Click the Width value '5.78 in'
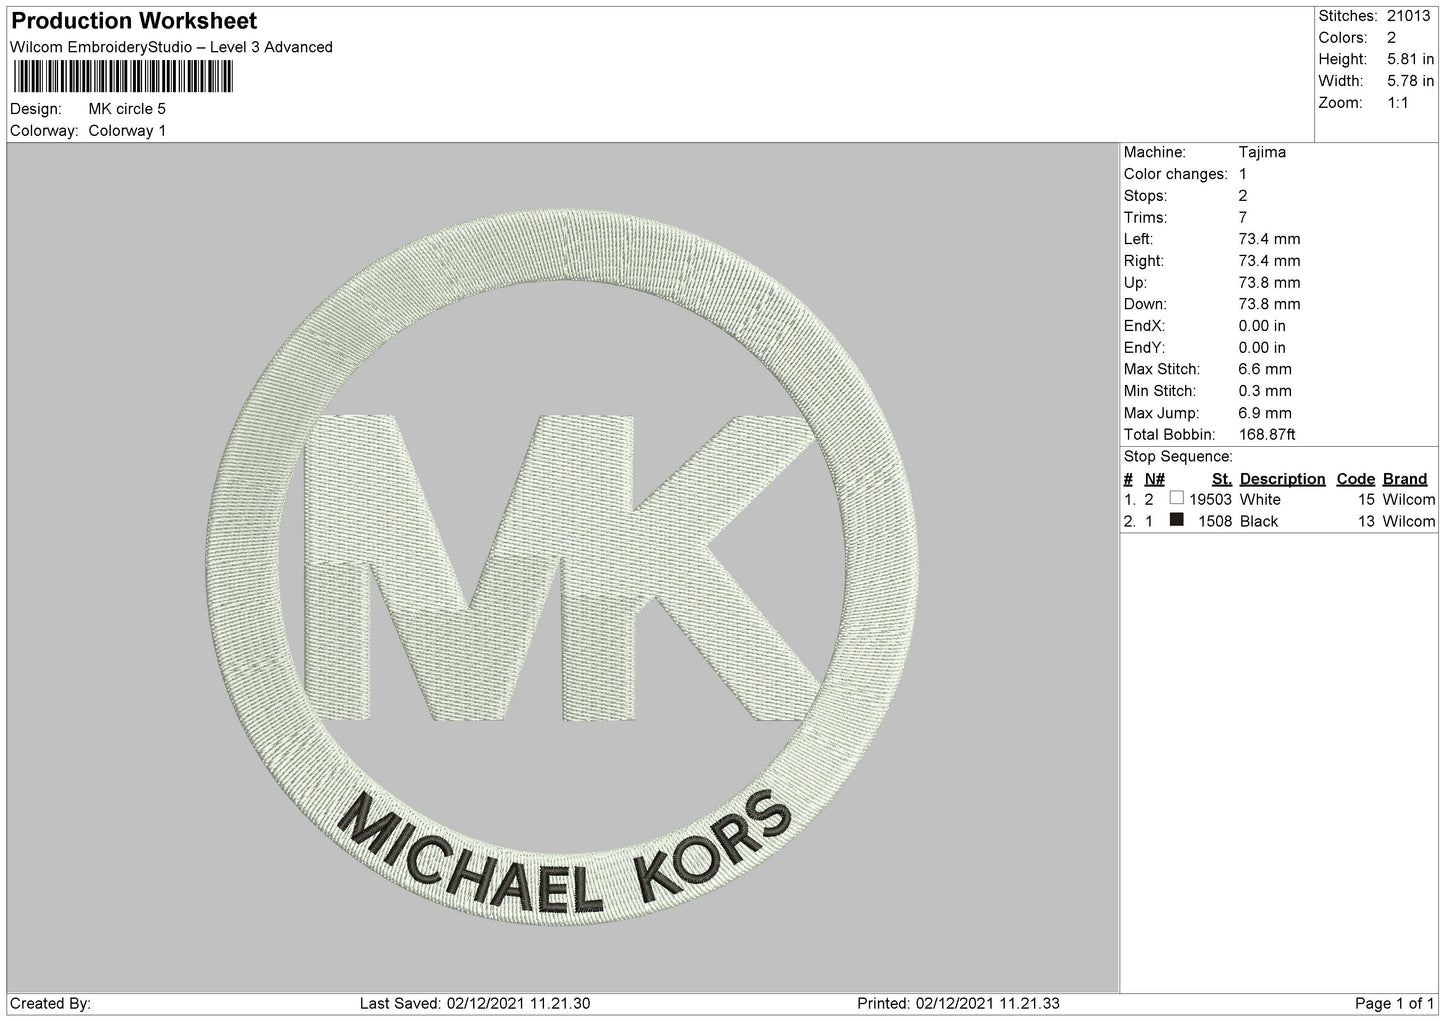Image resolution: width=1445 pixels, height=1021 pixels. coord(1410,81)
